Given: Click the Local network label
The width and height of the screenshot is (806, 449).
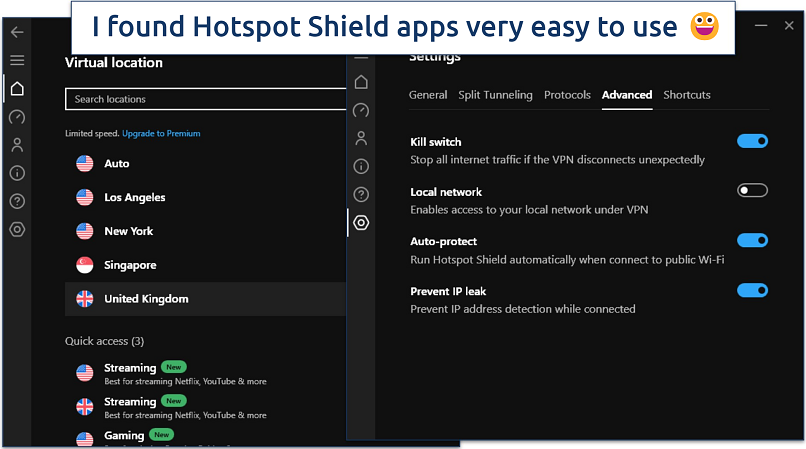Looking at the screenshot, I should click(x=446, y=192).
